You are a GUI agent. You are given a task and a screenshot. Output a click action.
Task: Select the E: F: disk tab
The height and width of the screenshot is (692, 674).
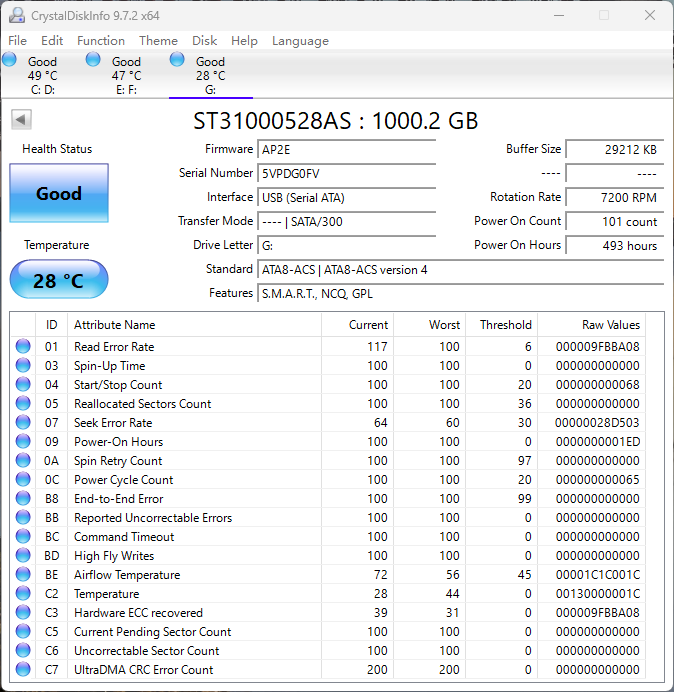click(x=126, y=76)
